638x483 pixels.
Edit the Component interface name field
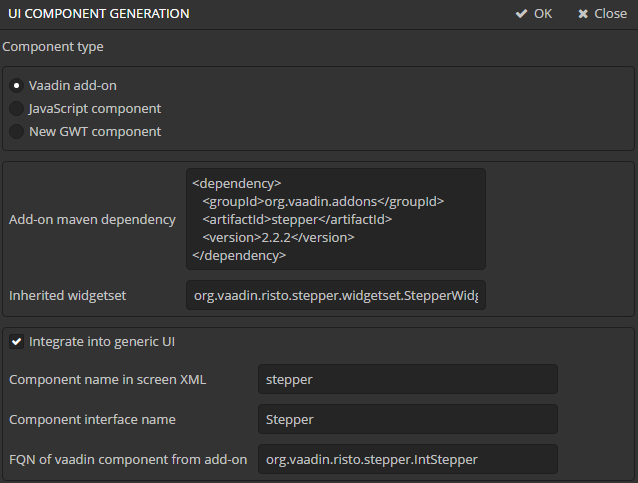[407, 419]
